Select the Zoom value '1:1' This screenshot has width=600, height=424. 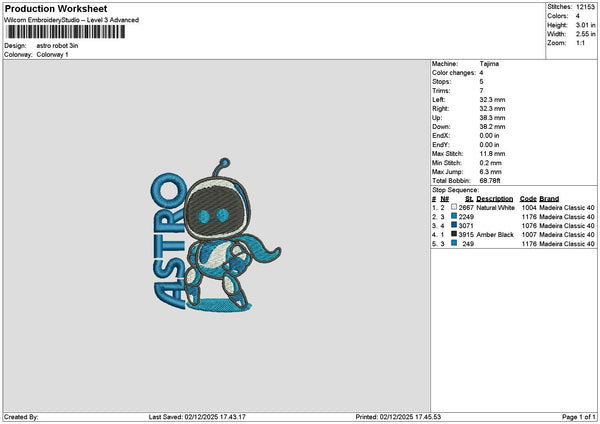click(x=580, y=43)
